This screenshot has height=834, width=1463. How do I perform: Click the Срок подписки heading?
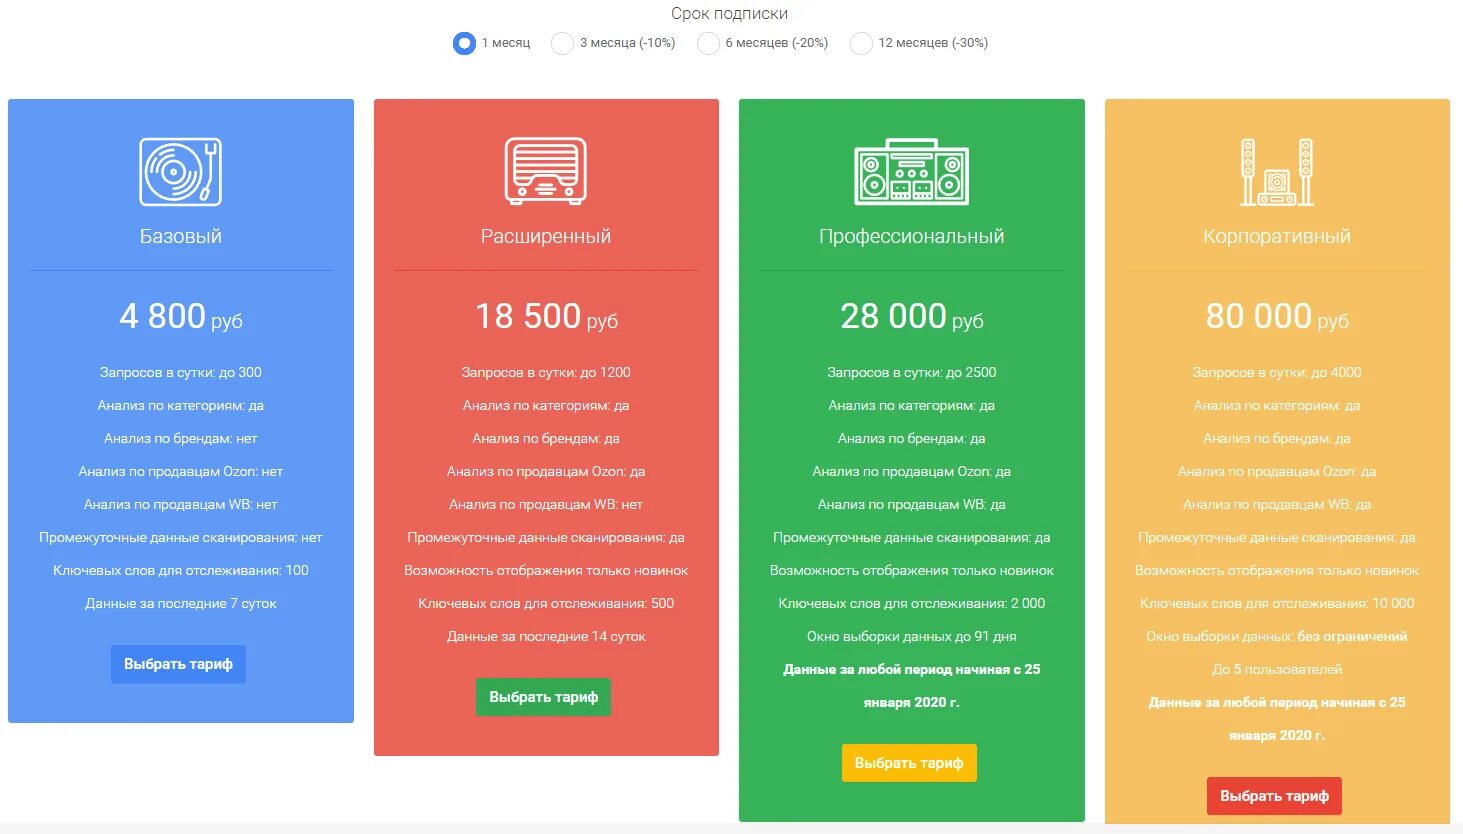coord(729,14)
